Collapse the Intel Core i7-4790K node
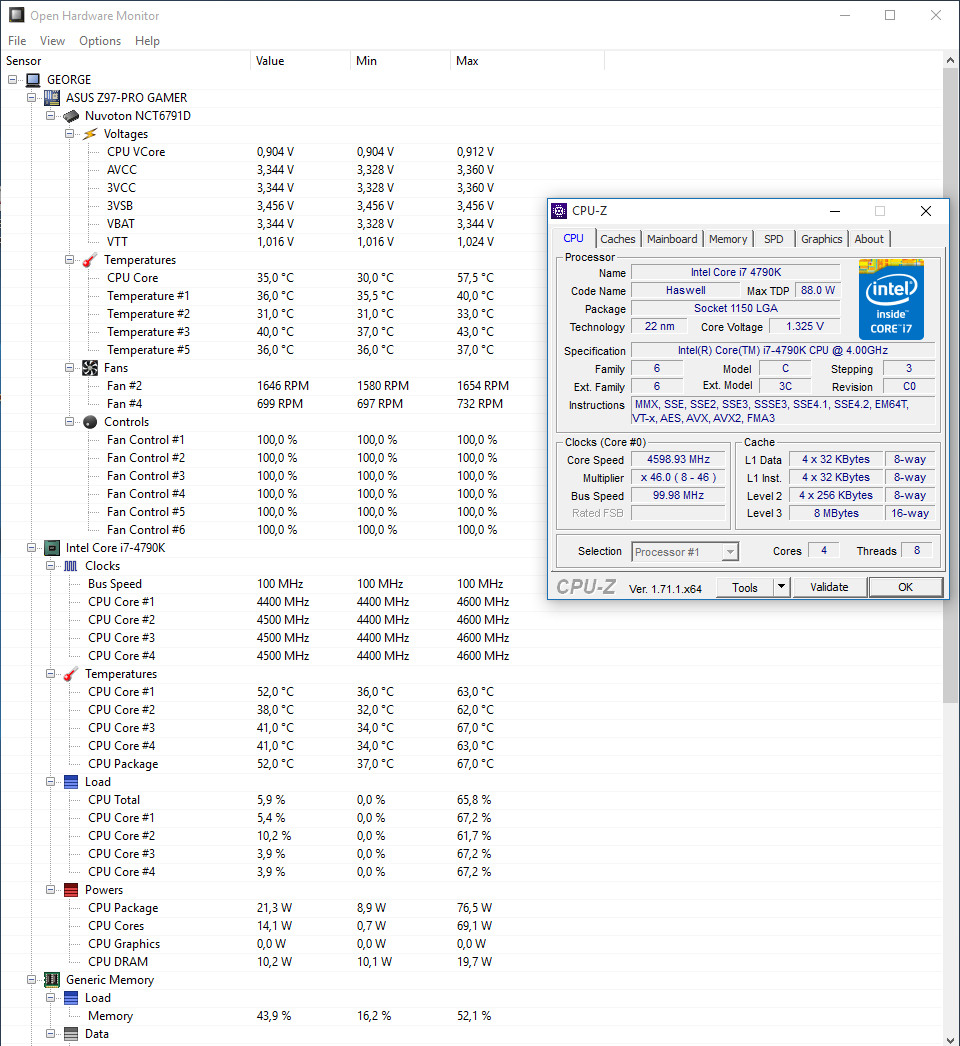Screen dimensions: 960x1046 point(31,548)
